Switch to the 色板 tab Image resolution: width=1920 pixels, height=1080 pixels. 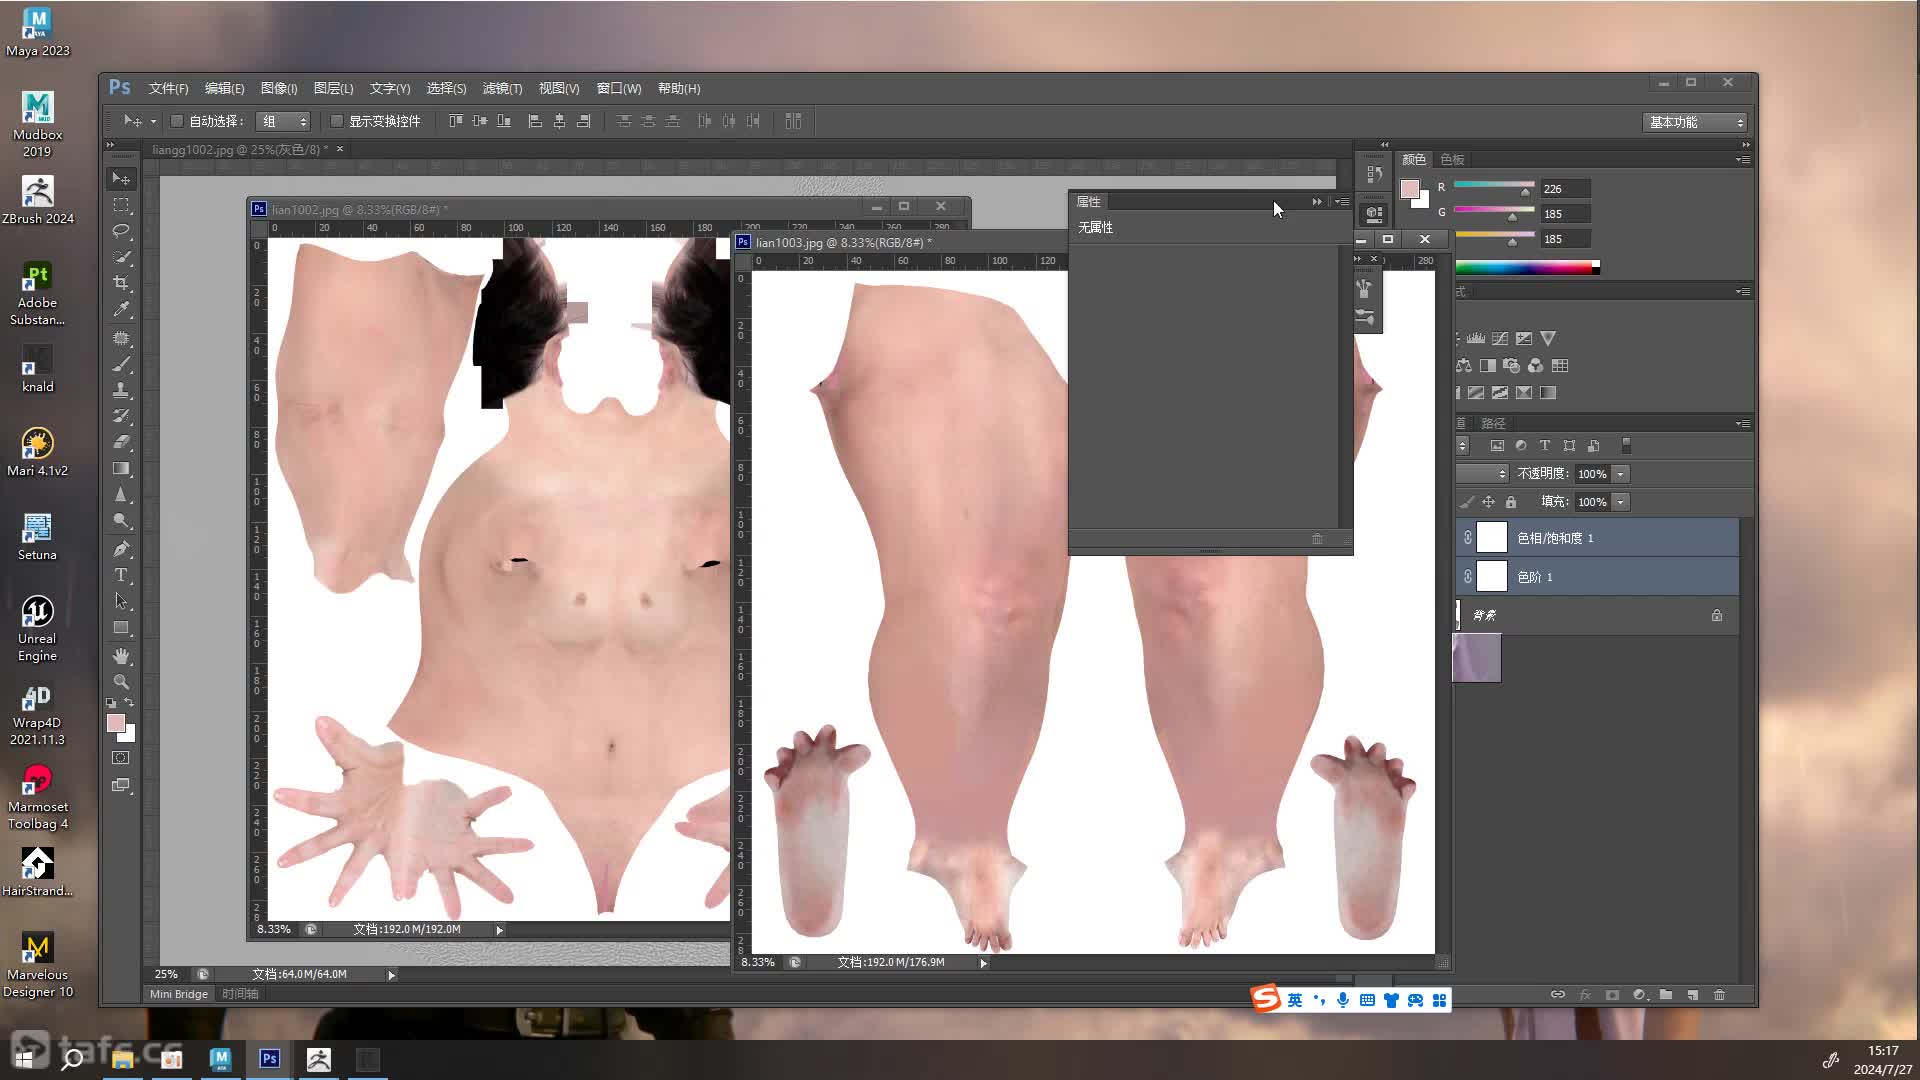pyautogui.click(x=1452, y=160)
